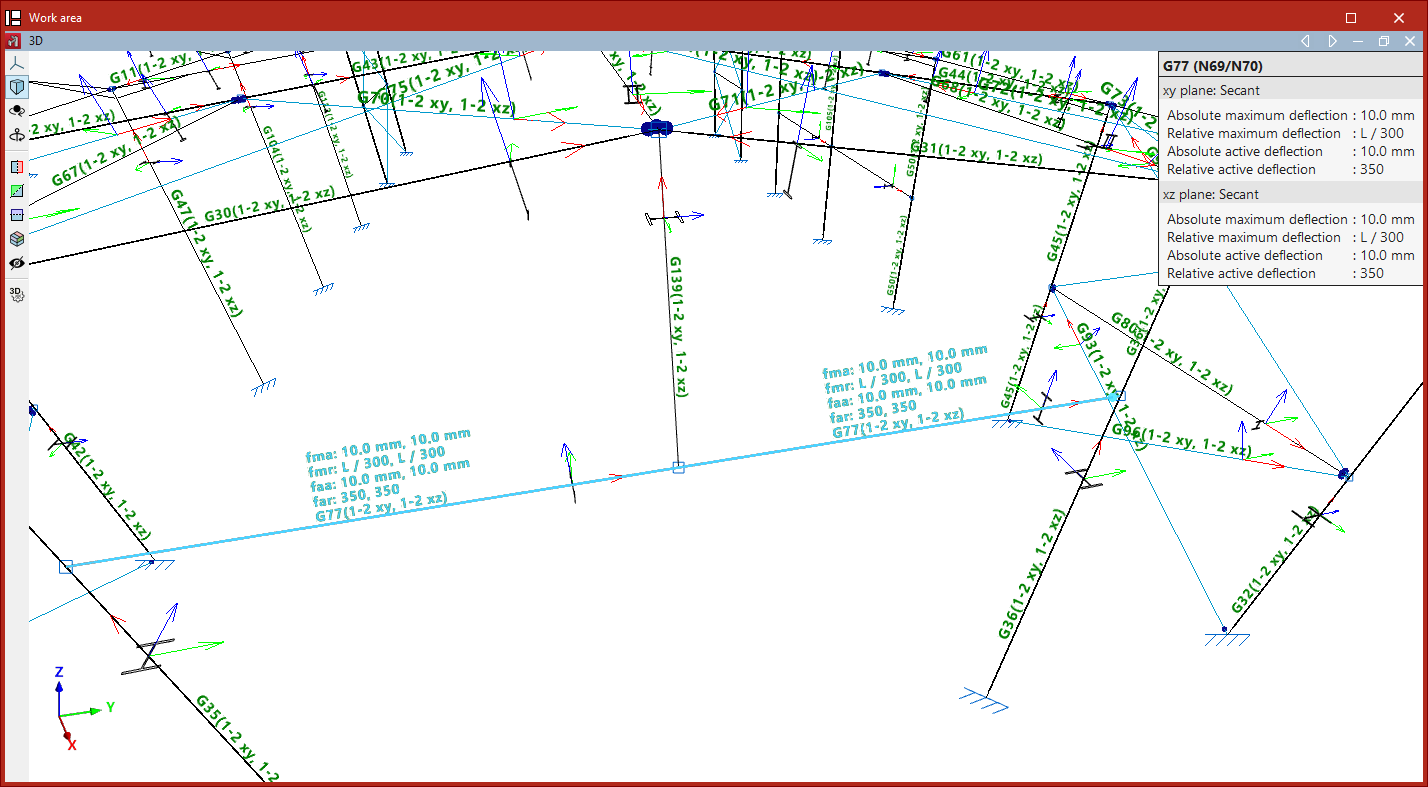Open the 3D view settings gear

pos(17,294)
